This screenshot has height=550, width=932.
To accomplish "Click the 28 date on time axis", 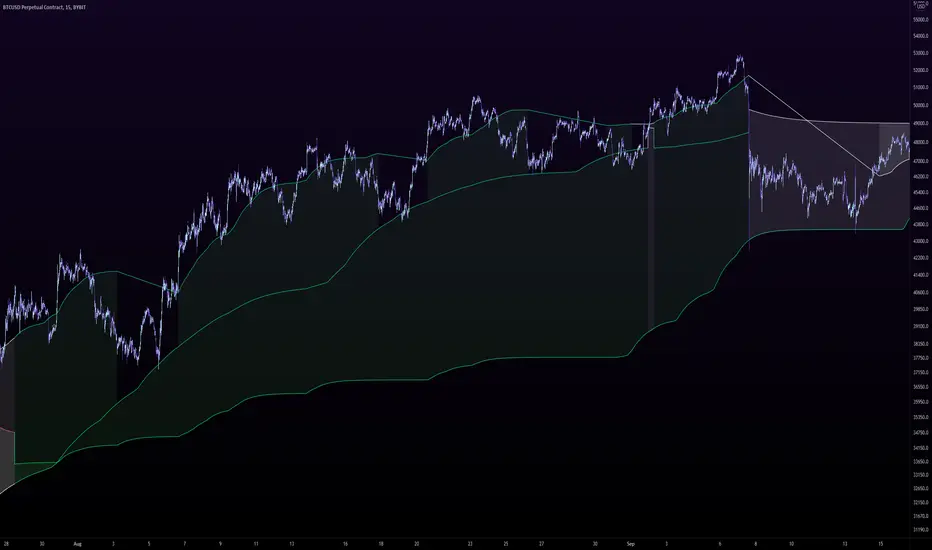I will click(x=6, y=543).
